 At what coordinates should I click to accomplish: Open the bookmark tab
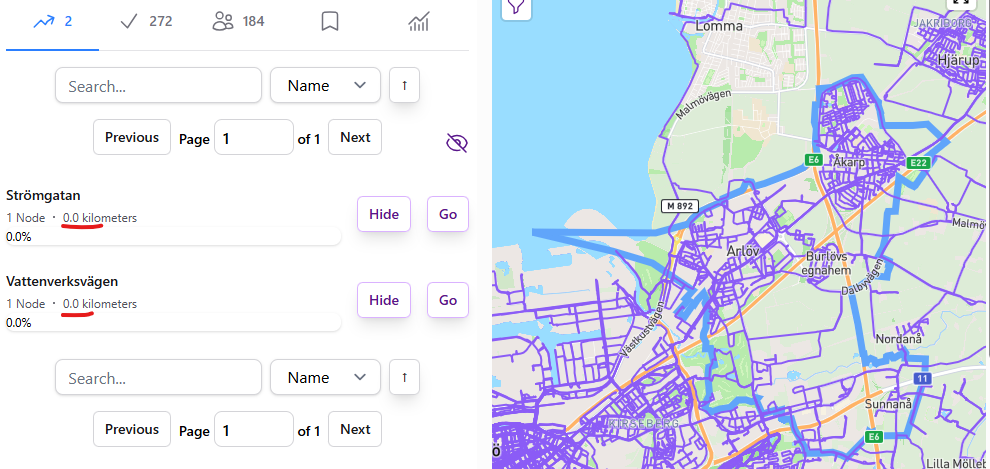[x=329, y=21]
